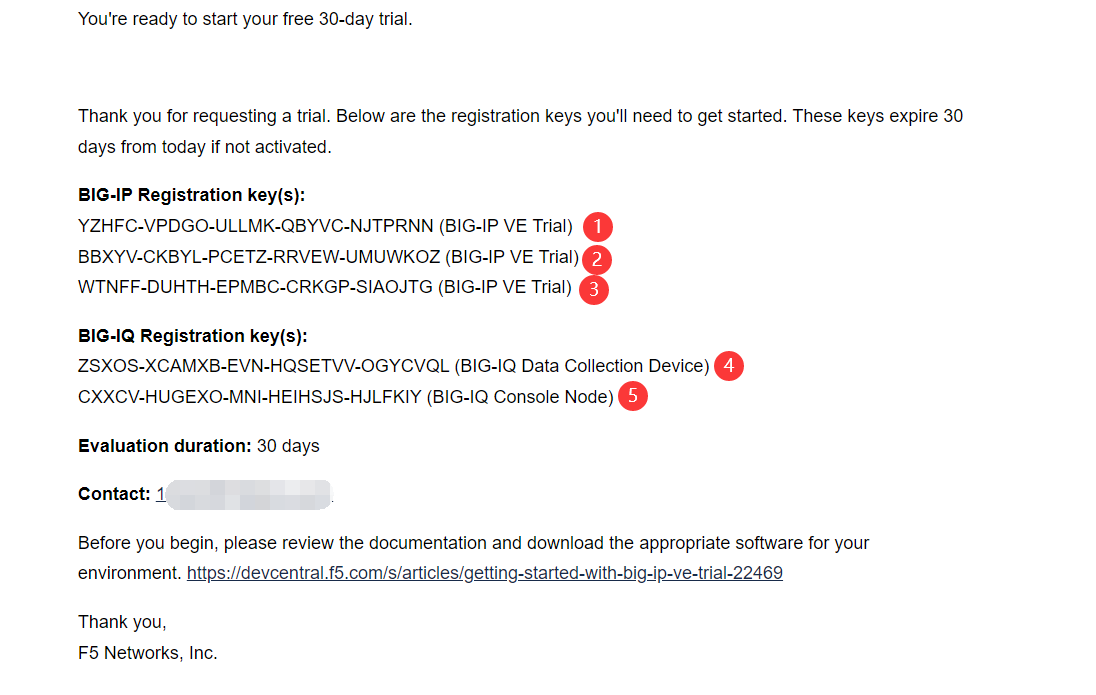Click the BIG-IQ Registration key(s) heading
The width and height of the screenshot is (1096, 695).
click(192, 335)
